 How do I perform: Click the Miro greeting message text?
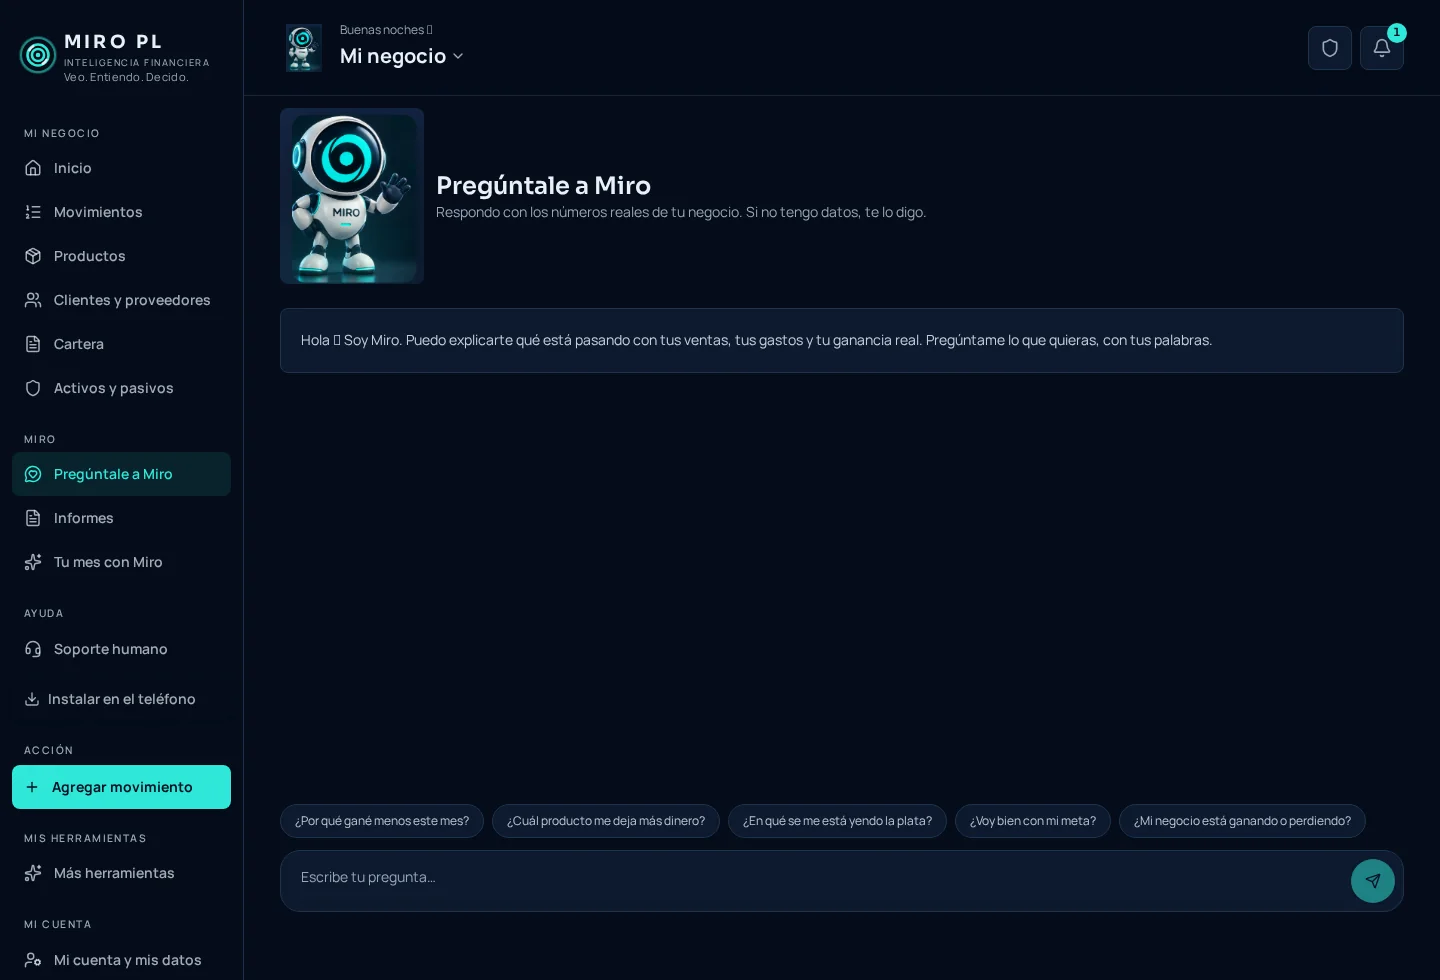tap(756, 340)
